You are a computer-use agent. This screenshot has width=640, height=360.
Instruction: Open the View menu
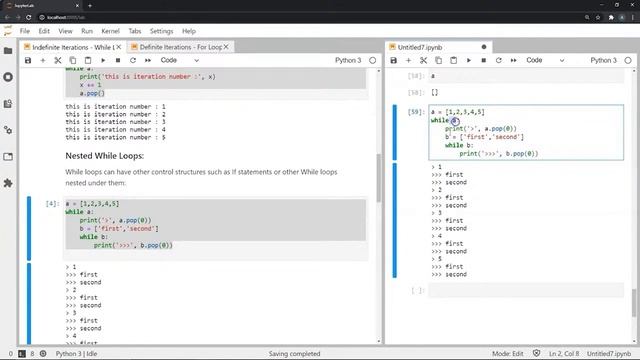(x=65, y=31)
